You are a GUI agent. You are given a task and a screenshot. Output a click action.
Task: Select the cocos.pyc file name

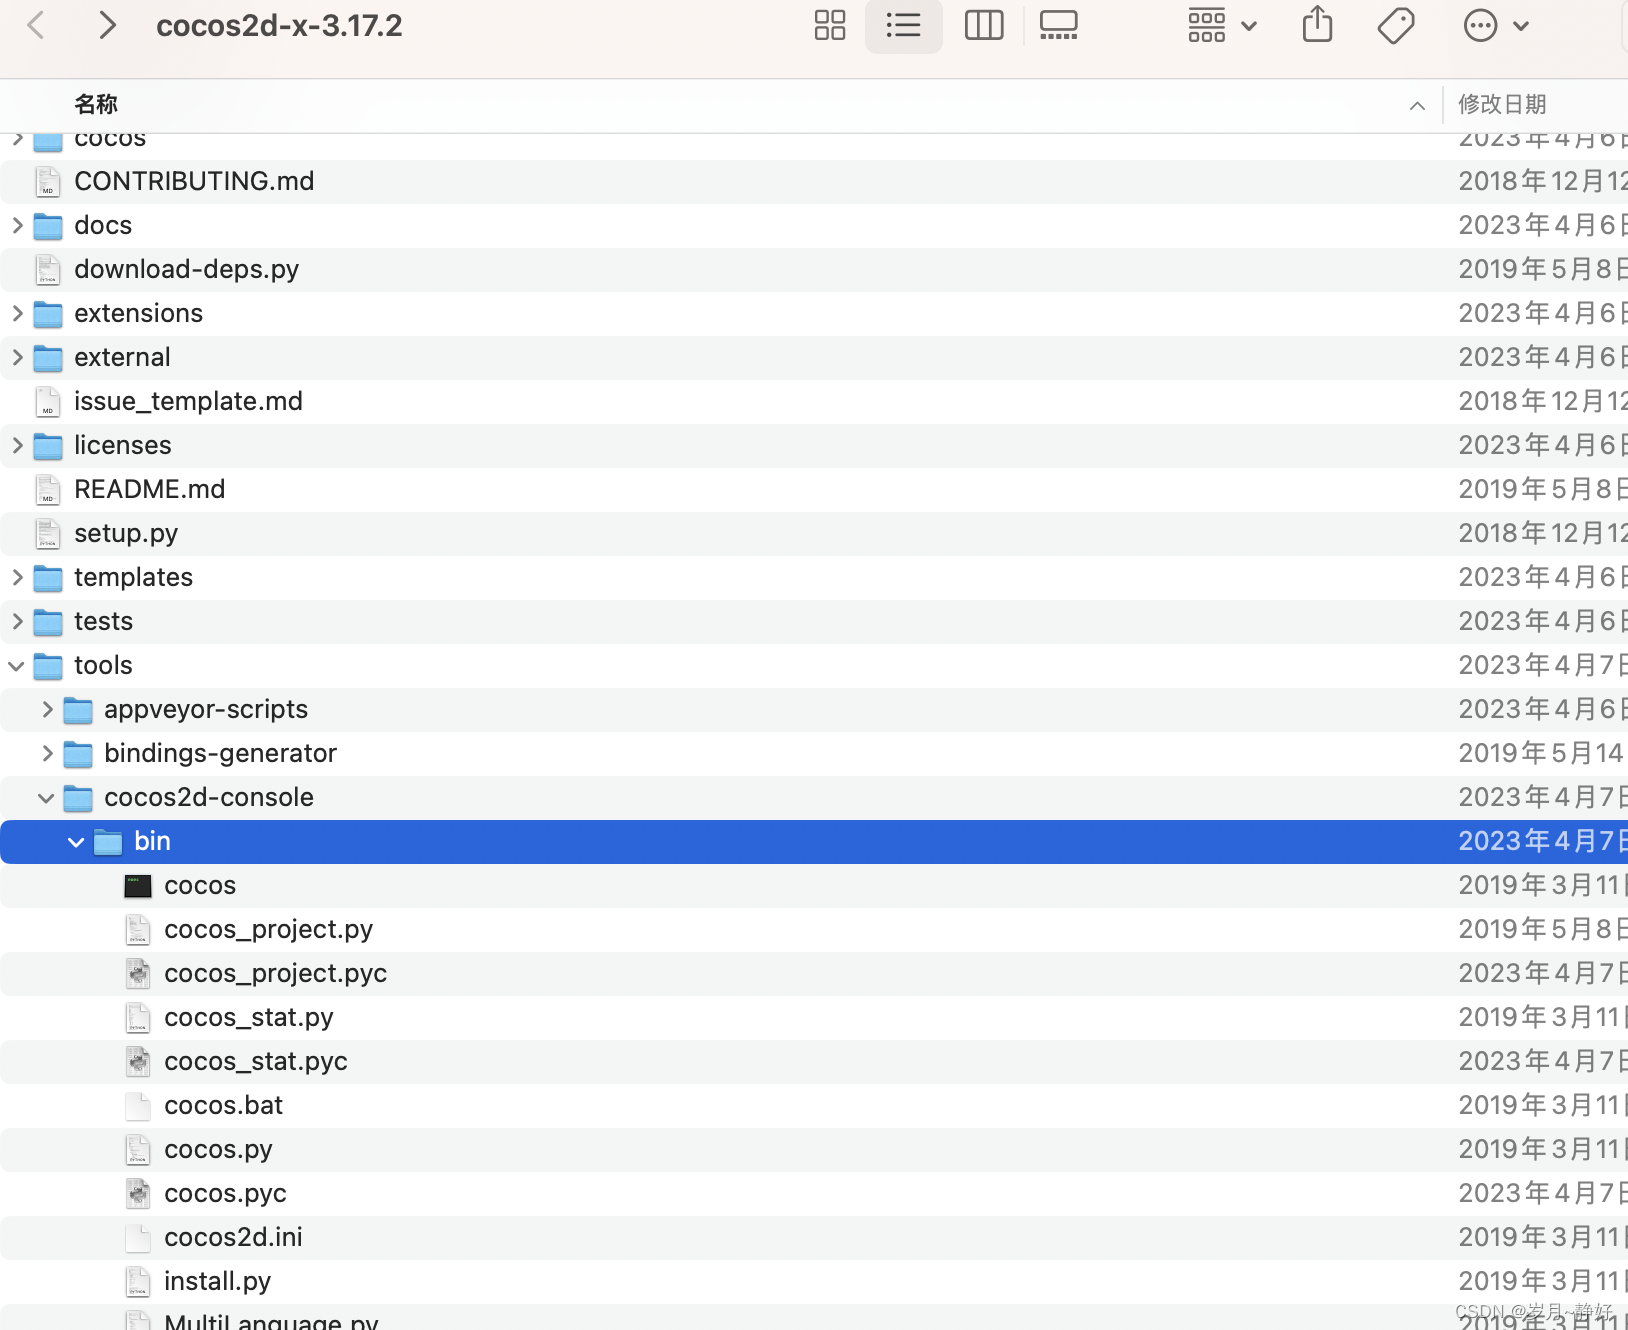click(x=226, y=1193)
